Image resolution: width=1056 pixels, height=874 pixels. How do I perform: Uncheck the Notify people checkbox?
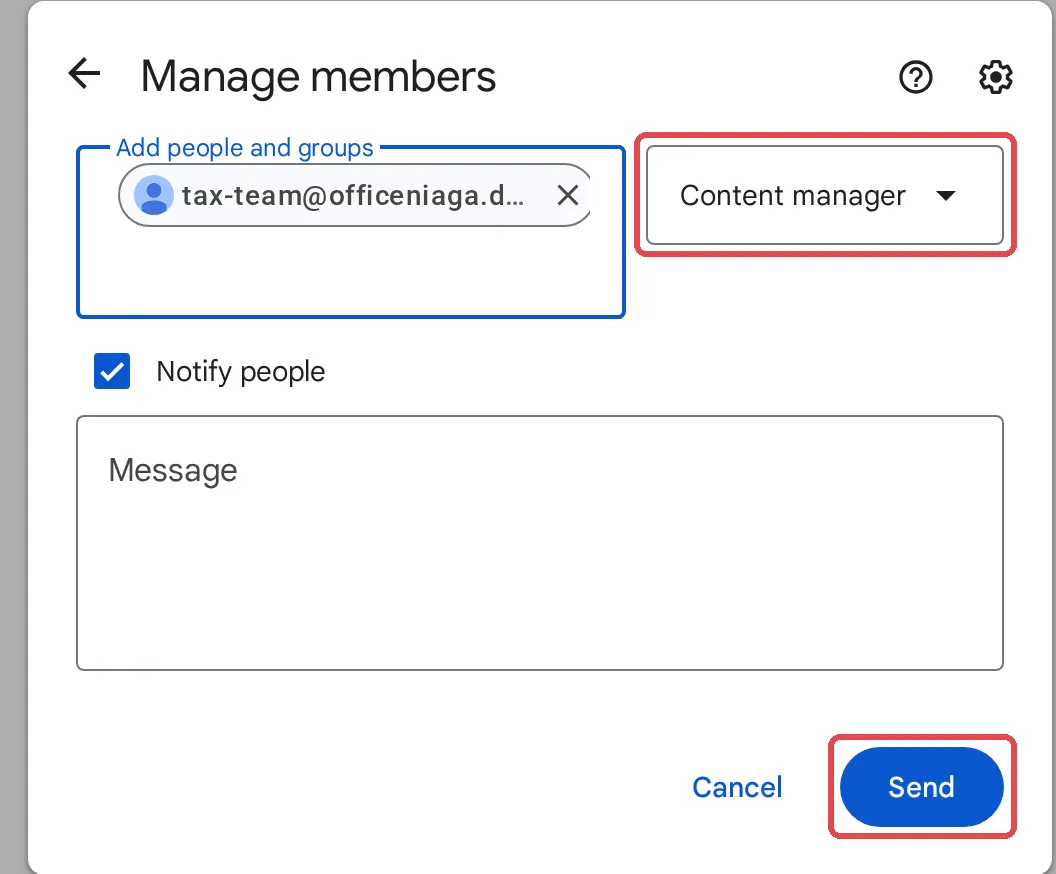[112, 371]
